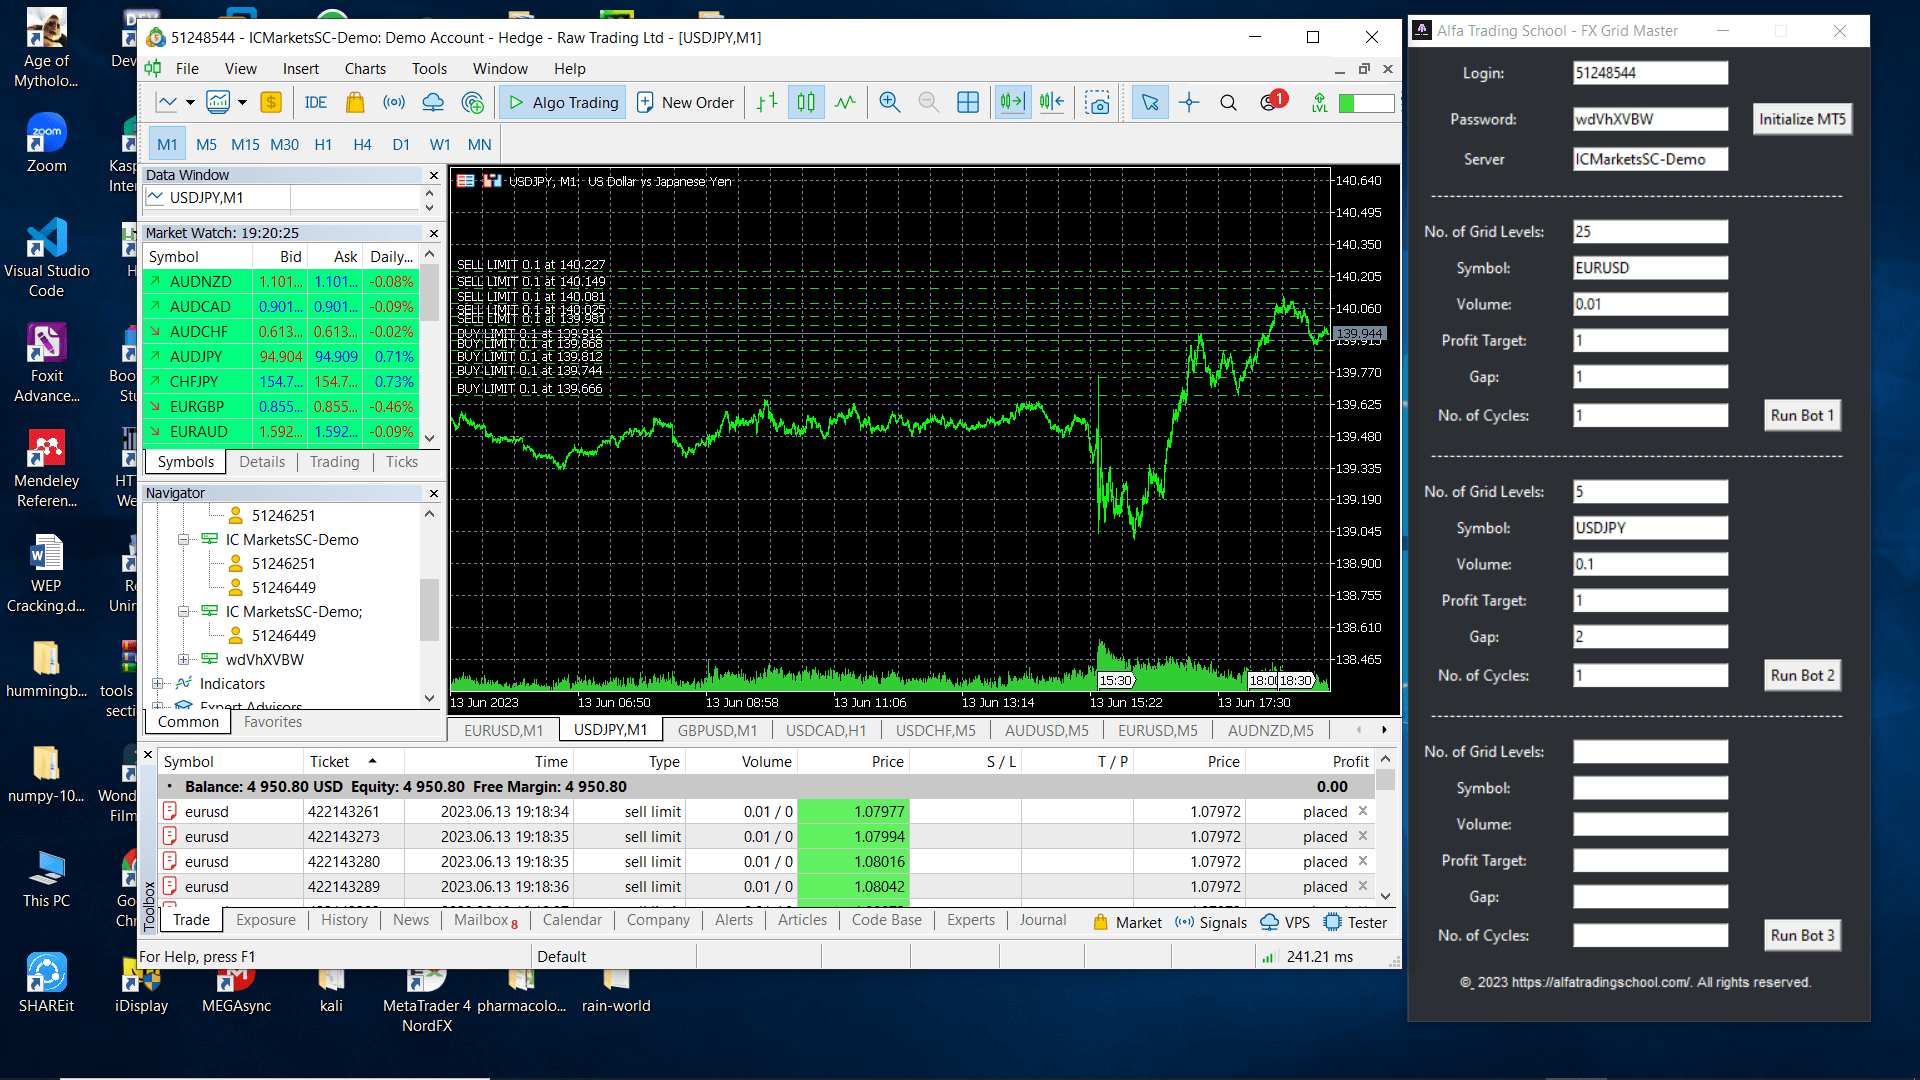Switch timeframe to H4
The height and width of the screenshot is (1080, 1920).
point(362,144)
